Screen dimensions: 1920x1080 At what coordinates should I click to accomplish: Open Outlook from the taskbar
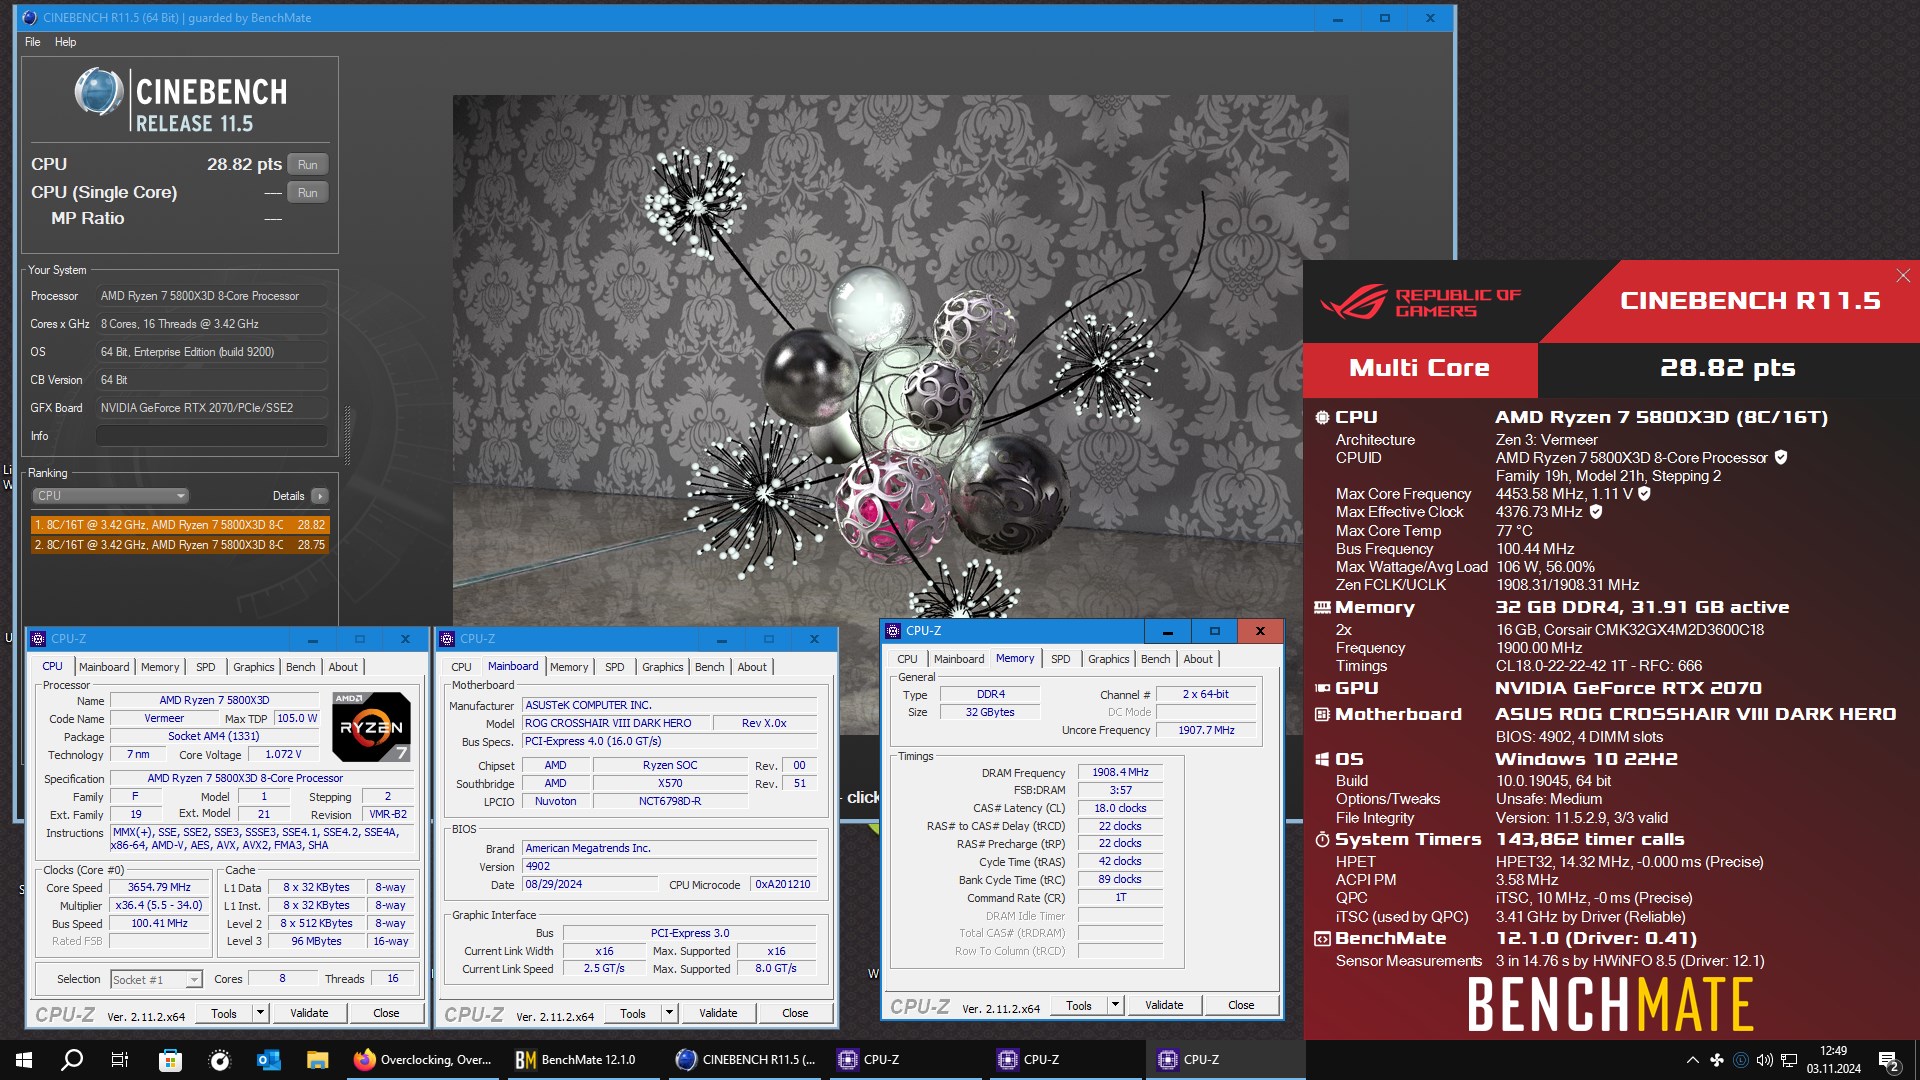pyautogui.click(x=268, y=1060)
